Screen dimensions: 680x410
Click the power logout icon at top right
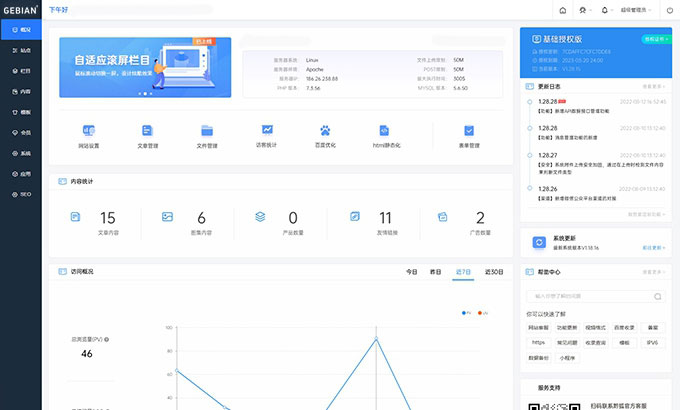[x=669, y=10]
